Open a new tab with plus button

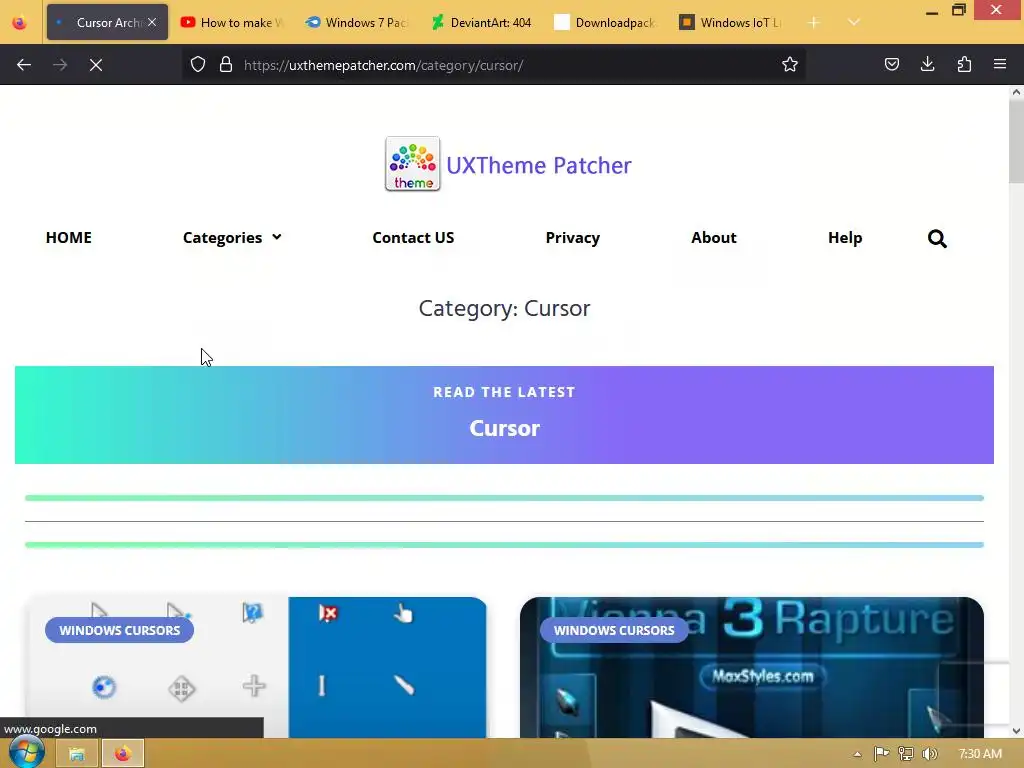813,23
